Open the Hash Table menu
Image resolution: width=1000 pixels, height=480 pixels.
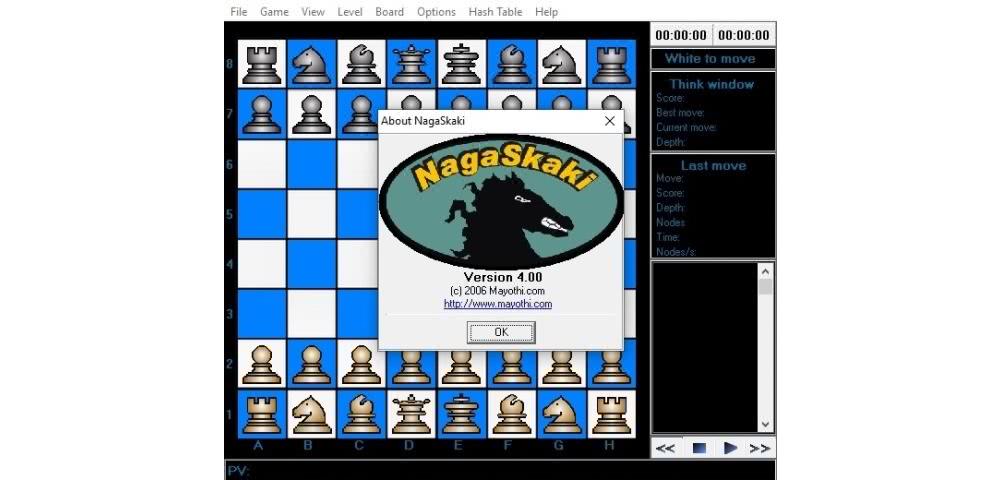pyautogui.click(x=496, y=12)
